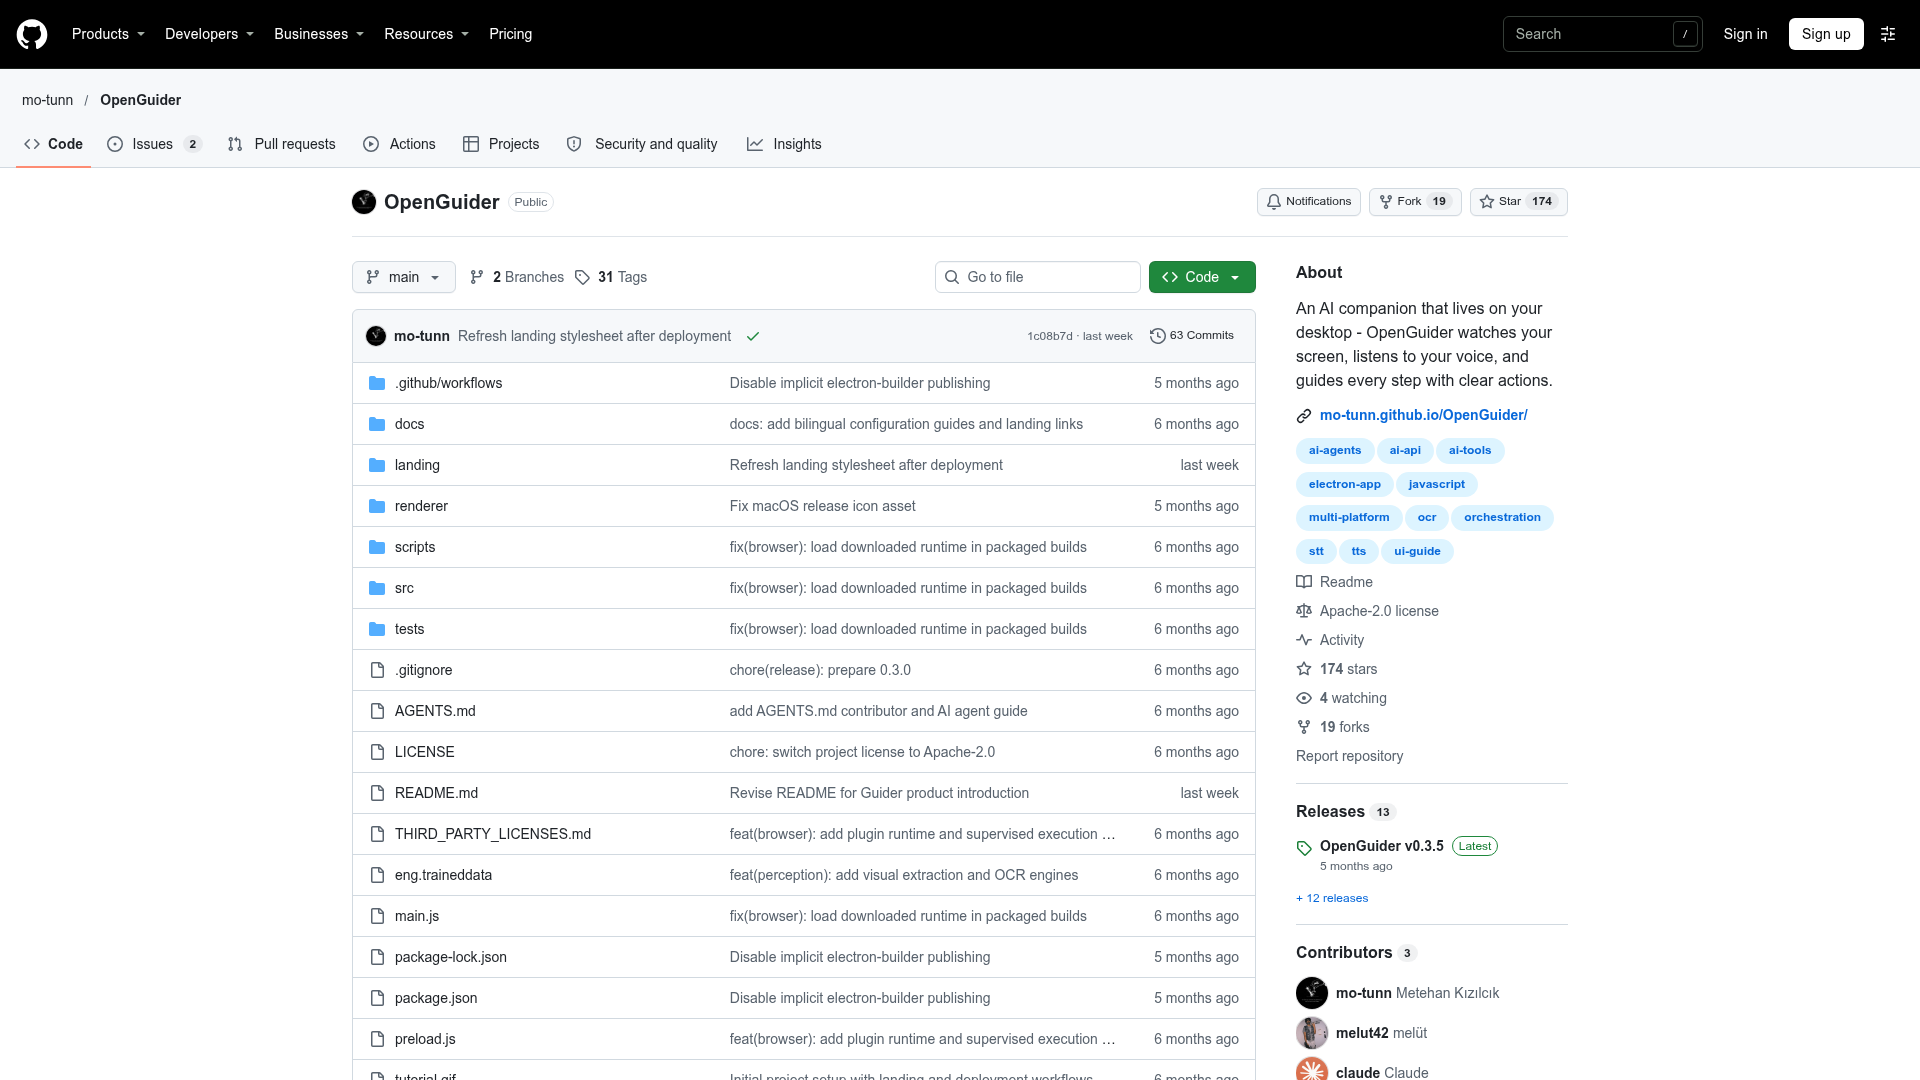1920x1080 pixels.
Task: Select the Code repository tab
Action: (54, 144)
